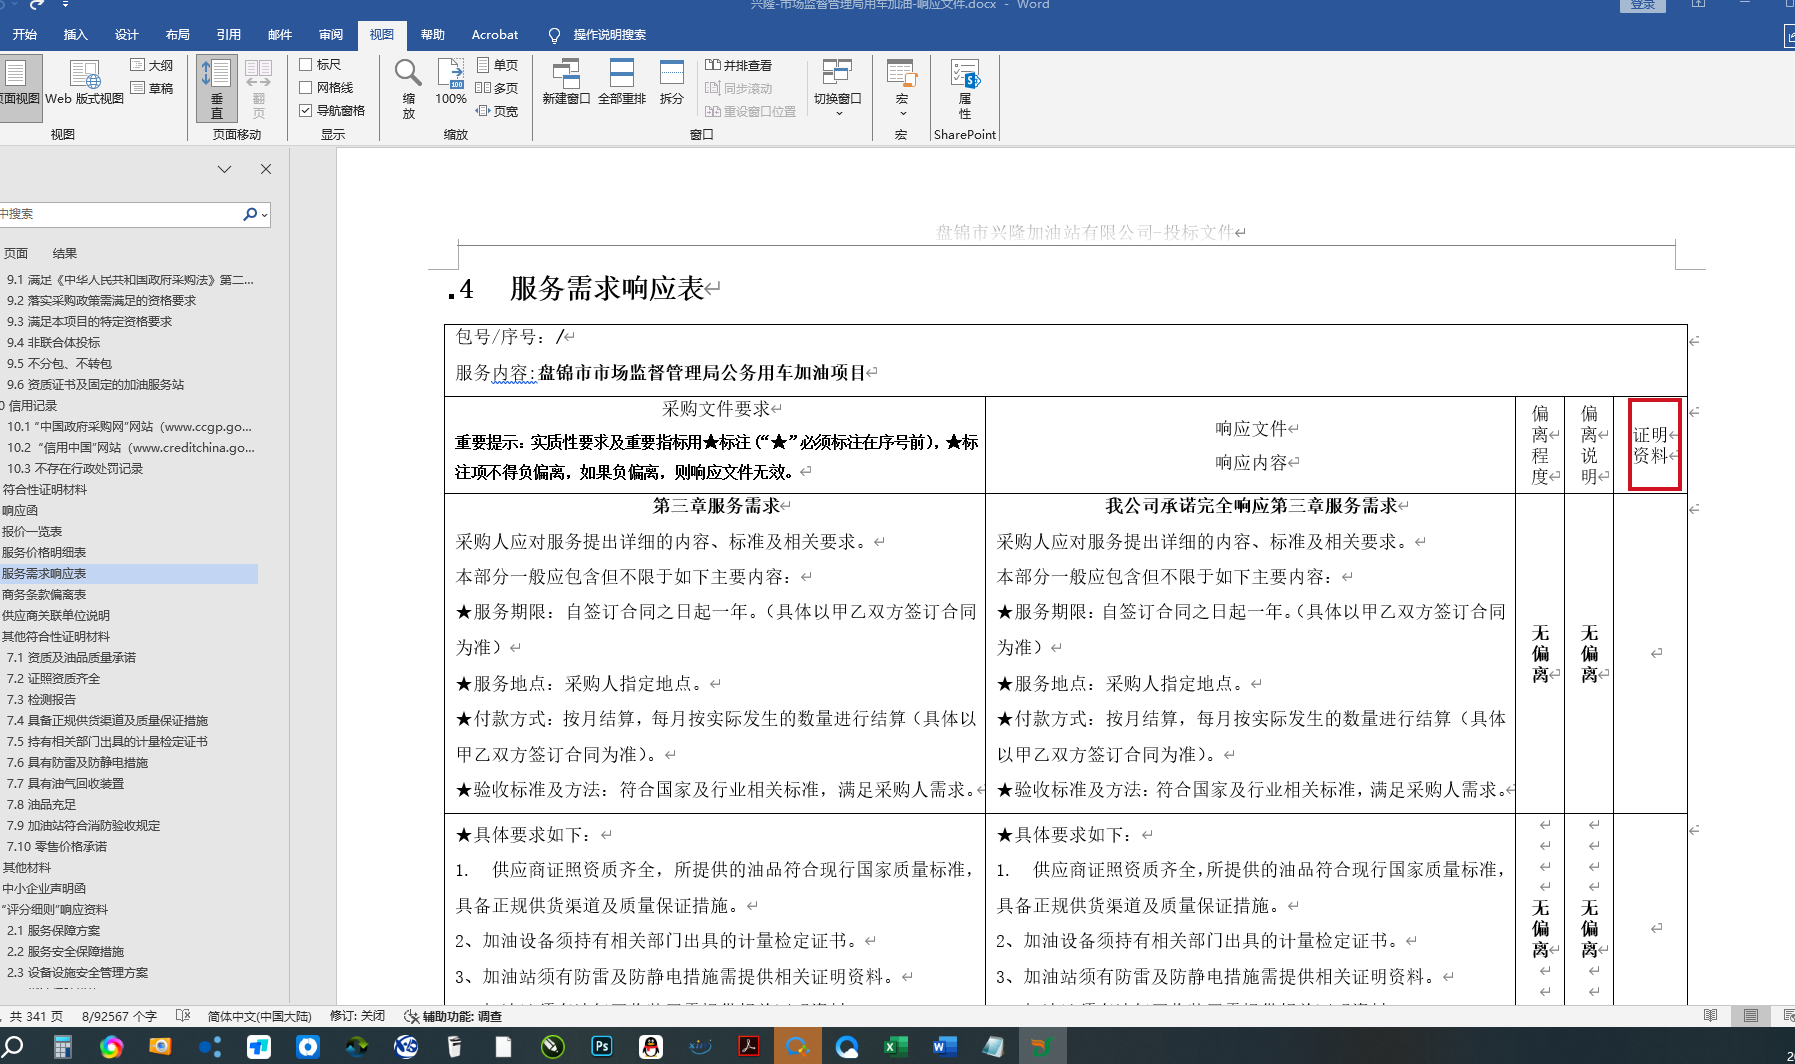Uncheck the navigation pane (导航窗格) checkbox

306,110
